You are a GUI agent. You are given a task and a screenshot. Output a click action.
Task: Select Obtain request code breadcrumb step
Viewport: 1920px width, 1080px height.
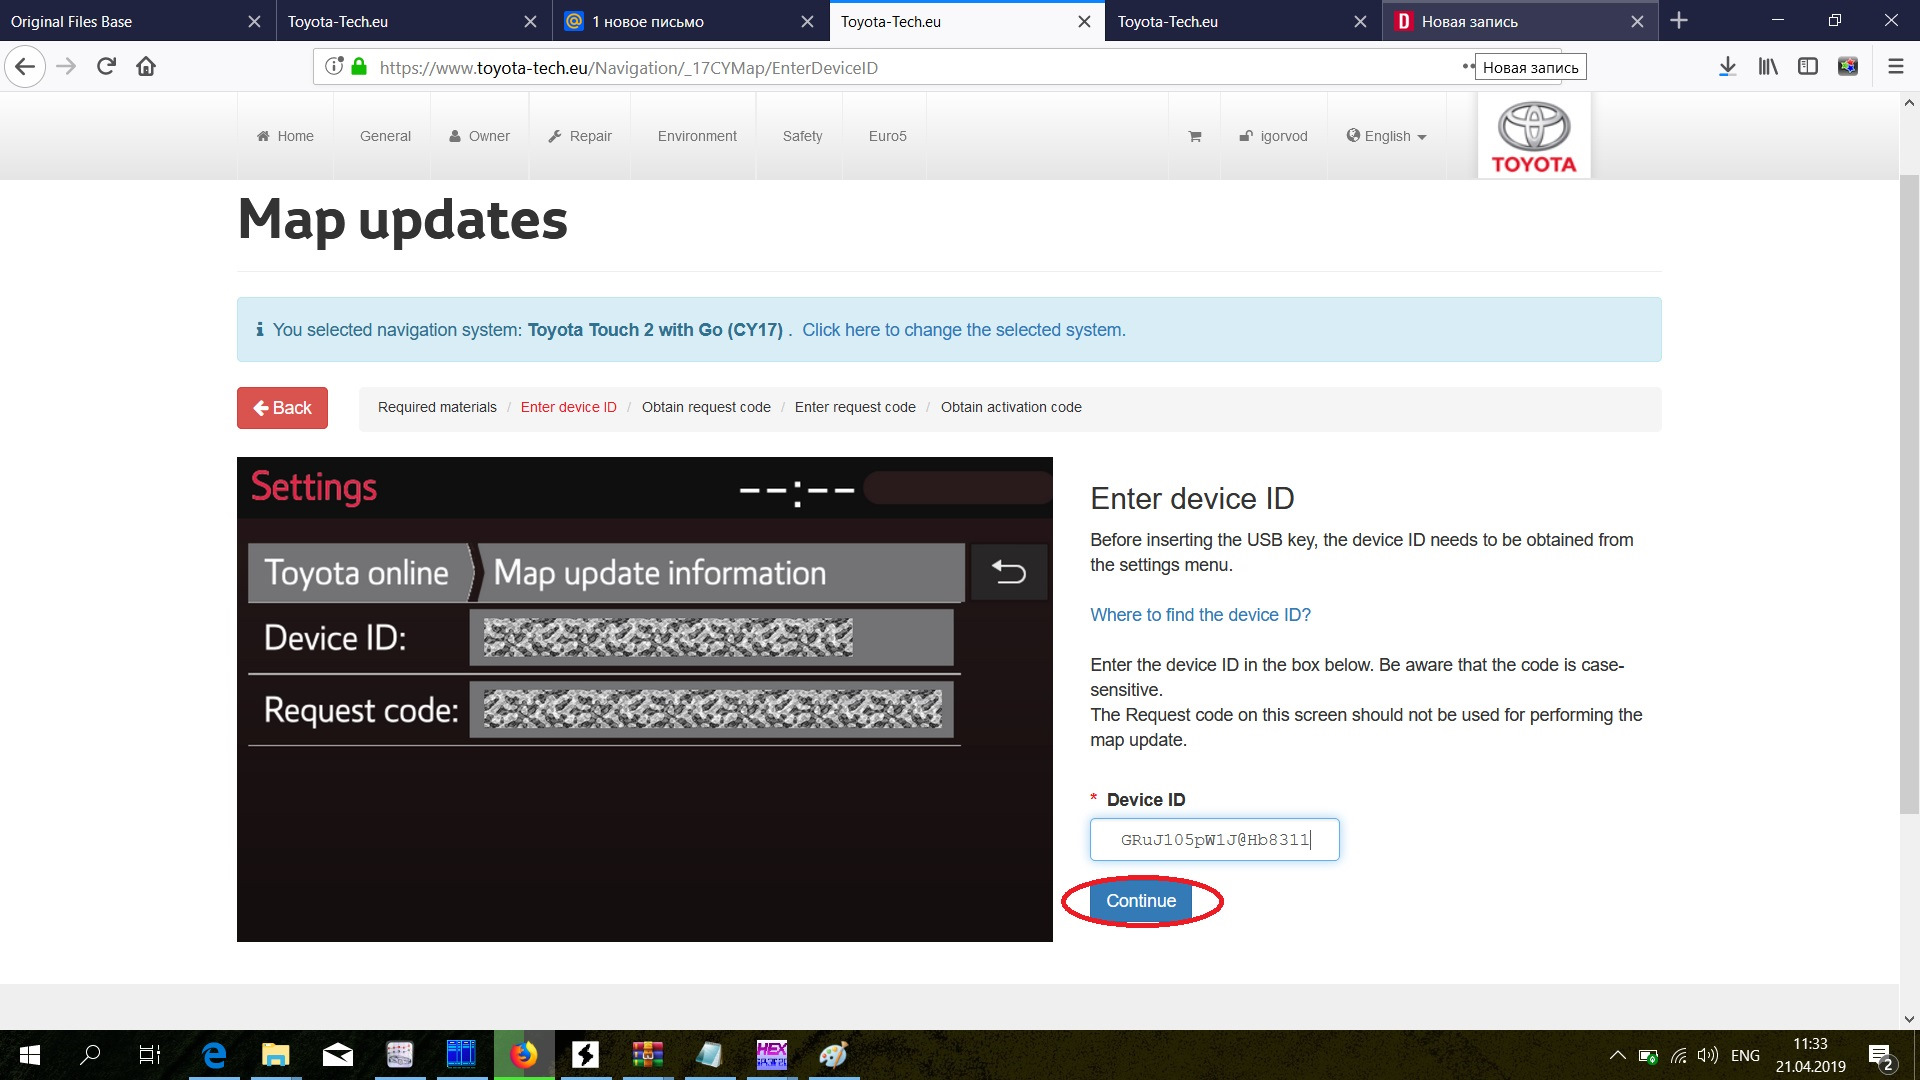[706, 407]
